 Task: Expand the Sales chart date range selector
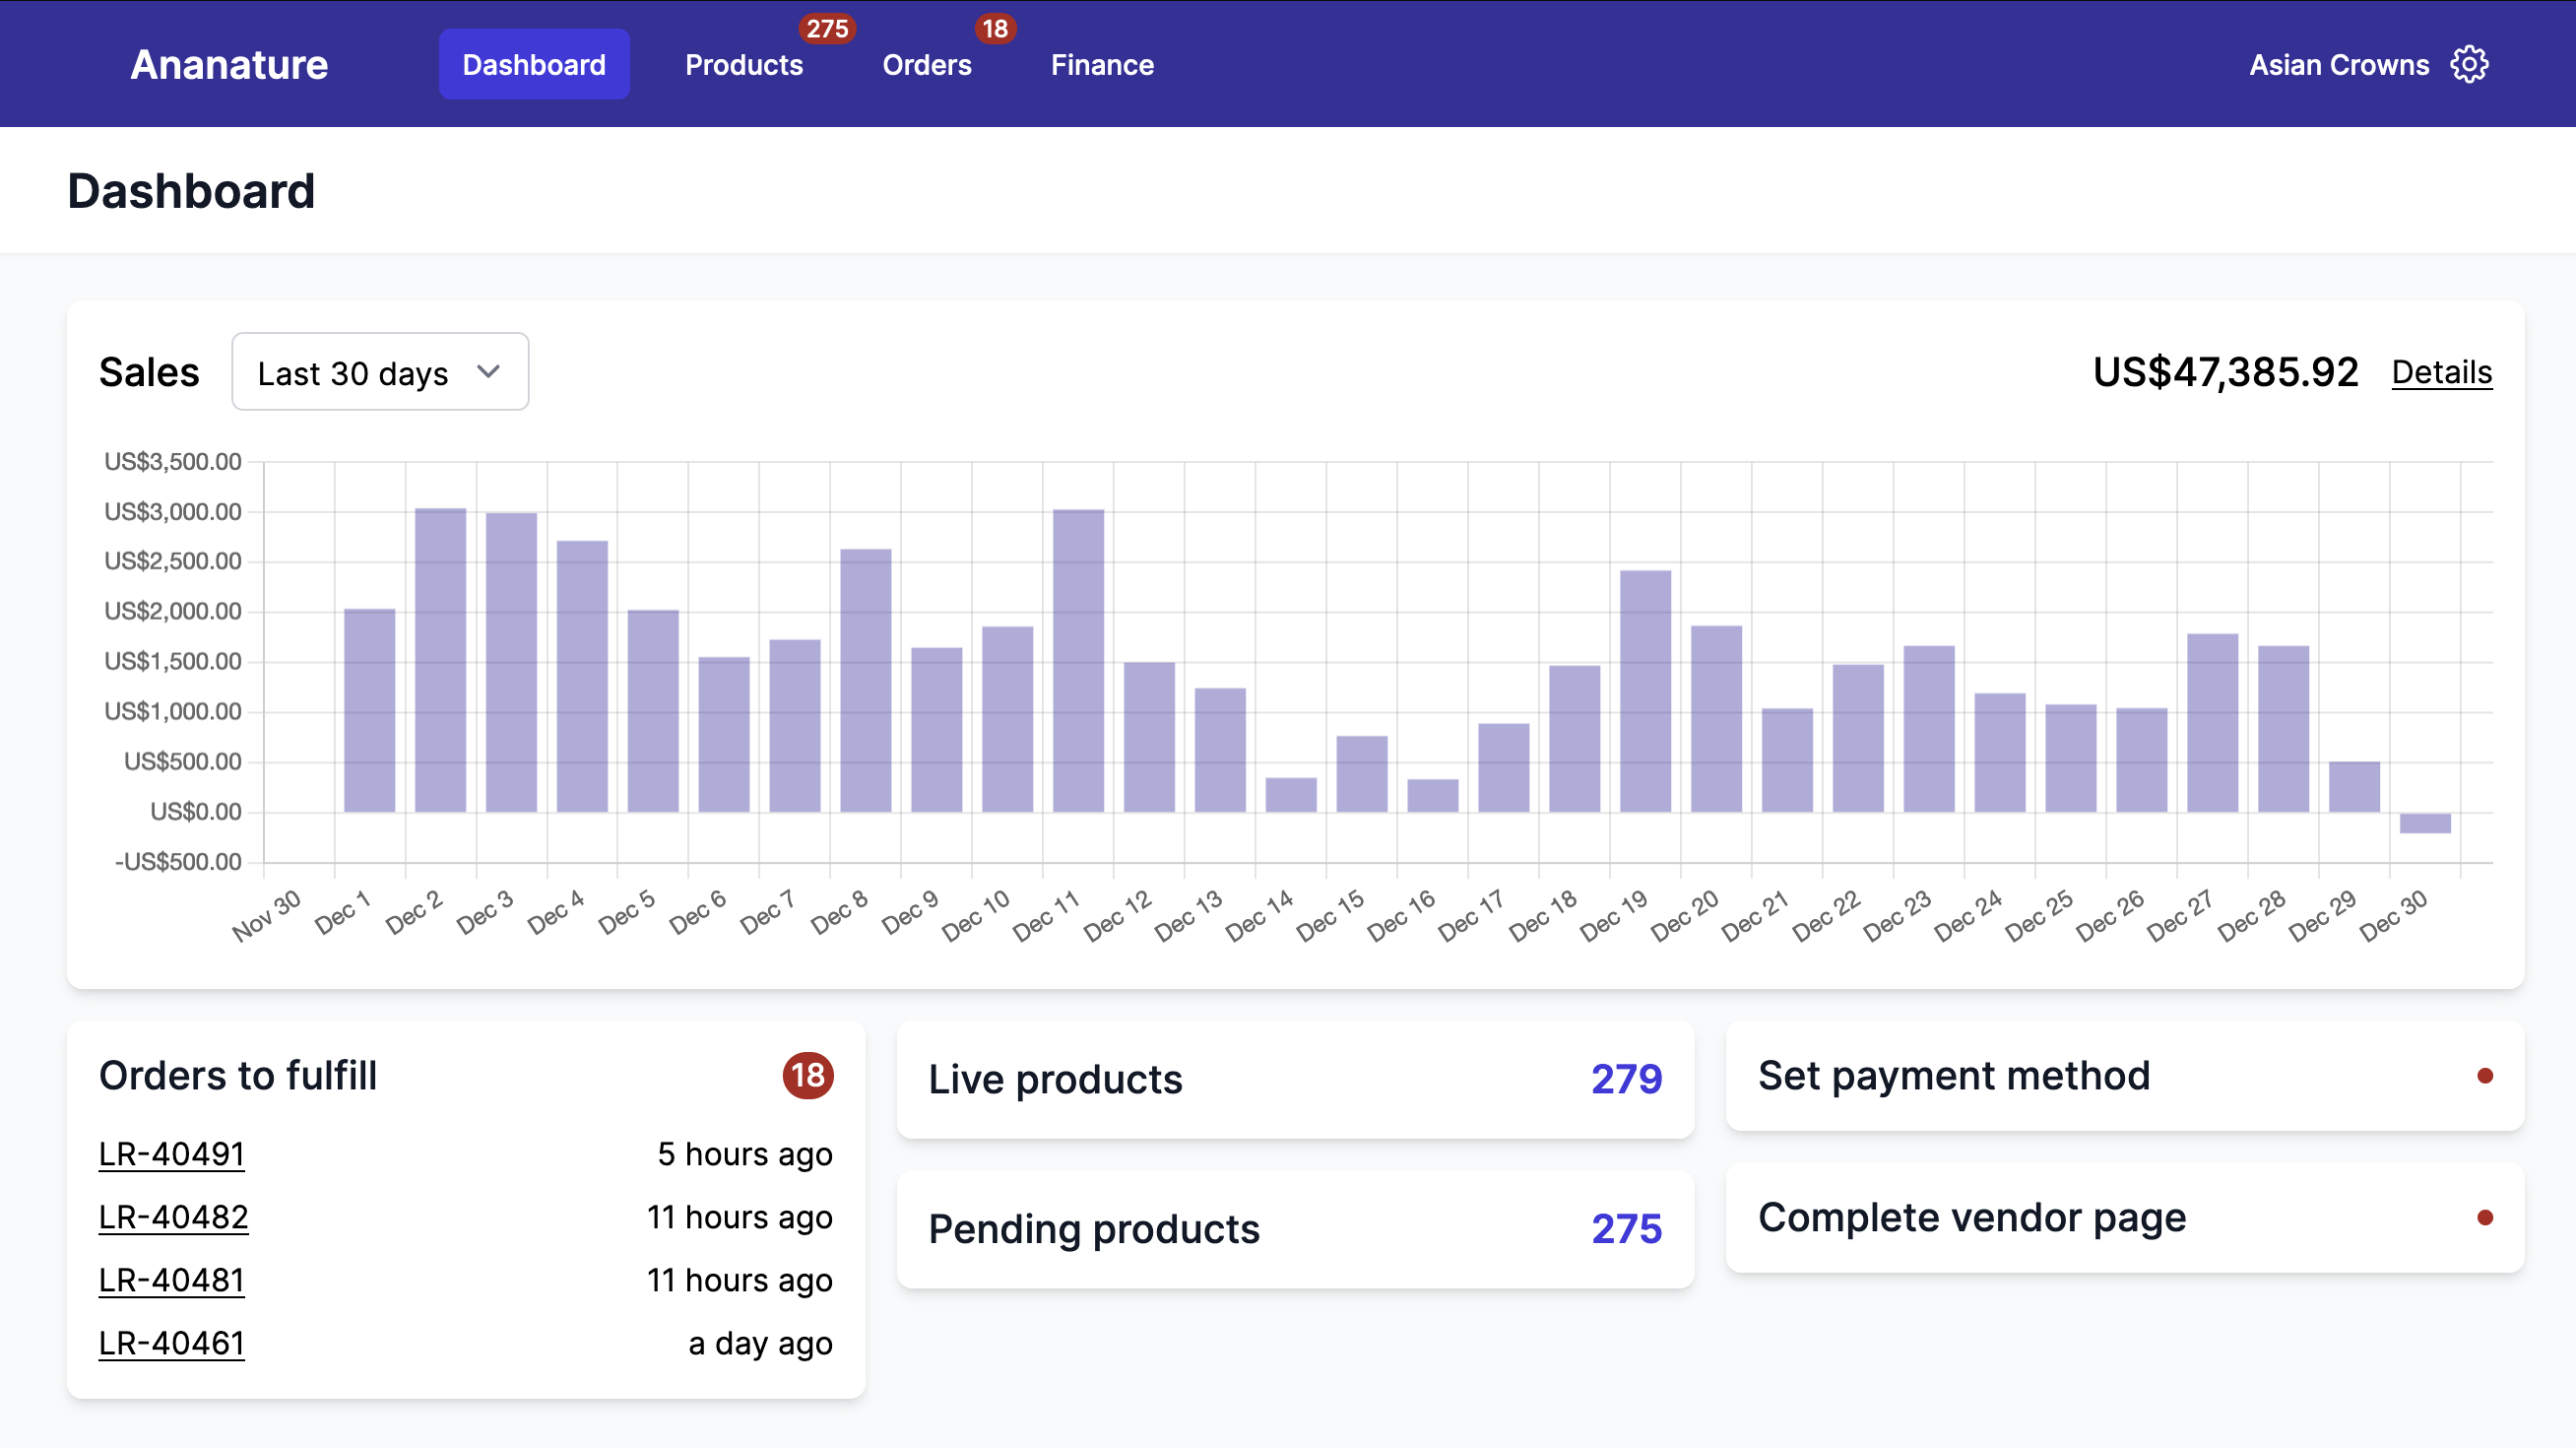point(378,371)
